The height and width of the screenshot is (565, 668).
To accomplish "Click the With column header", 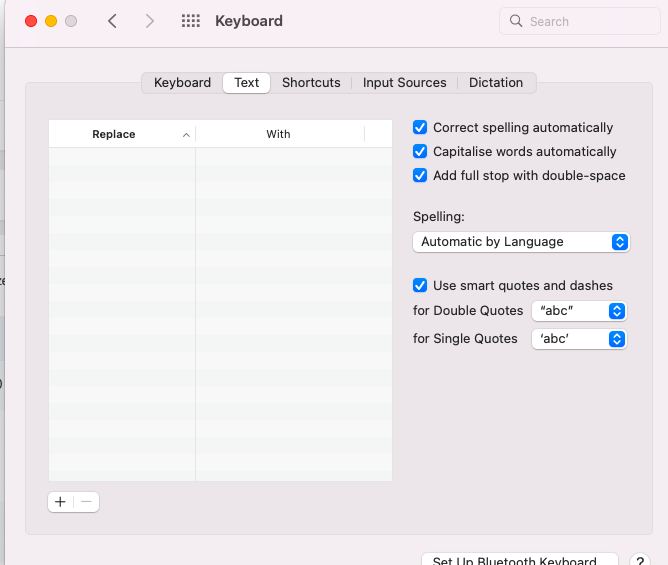I will coord(280,134).
